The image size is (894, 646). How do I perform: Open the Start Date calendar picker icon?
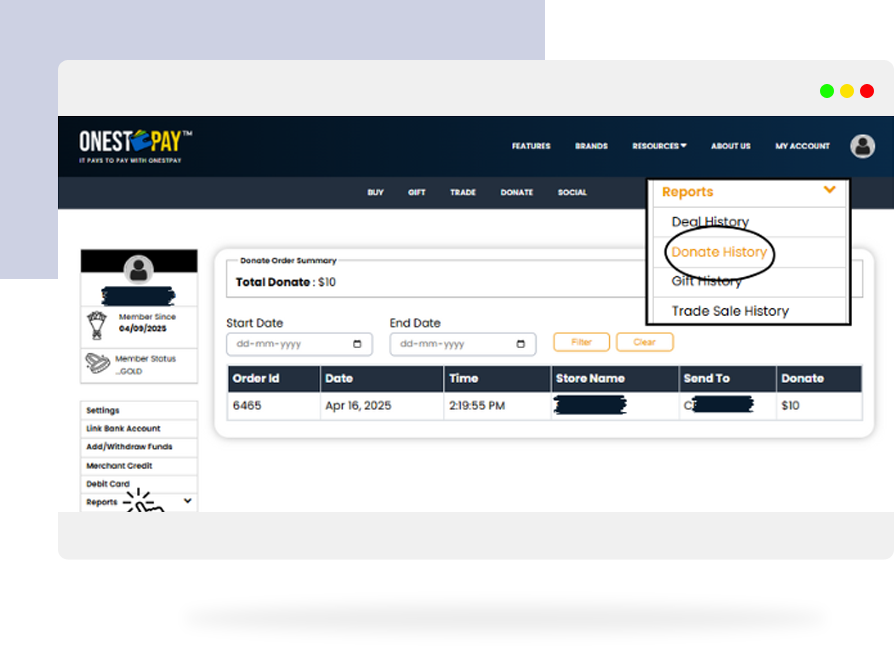pos(358,344)
